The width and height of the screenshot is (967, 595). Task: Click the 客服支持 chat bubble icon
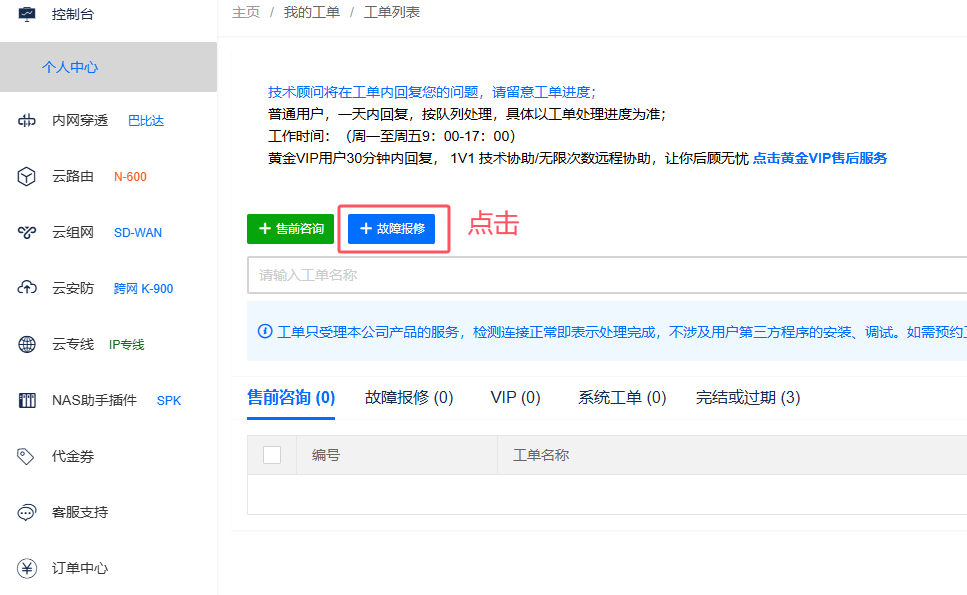tap(27, 513)
